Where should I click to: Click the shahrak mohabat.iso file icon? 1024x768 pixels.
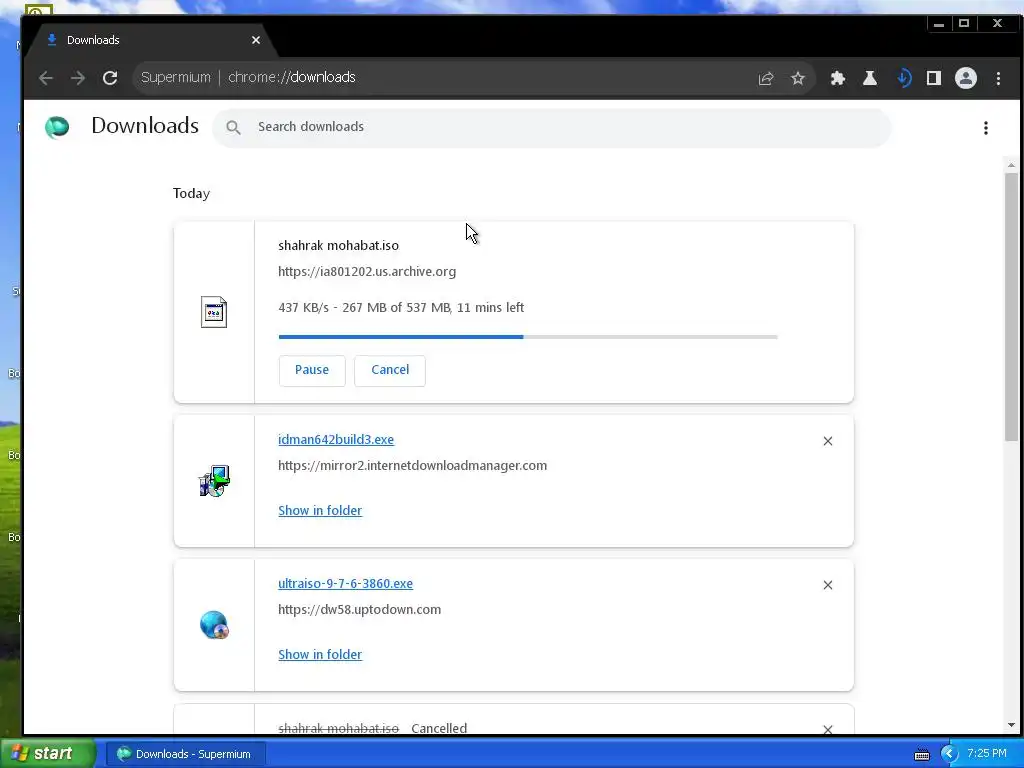pyautogui.click(x=214, y=312)
